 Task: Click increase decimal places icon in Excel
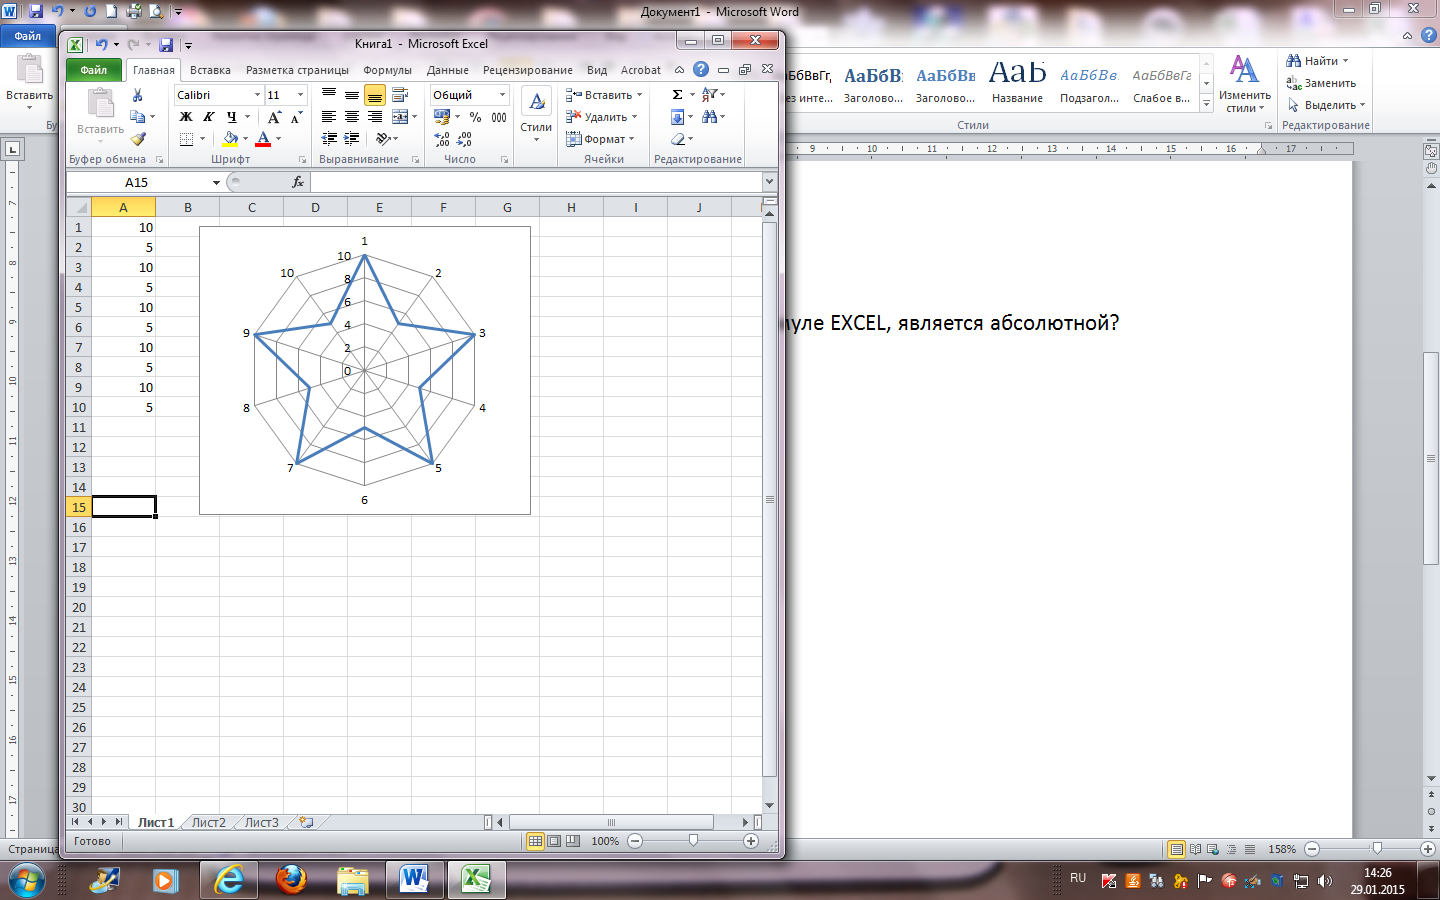click(x=442, y=139)
